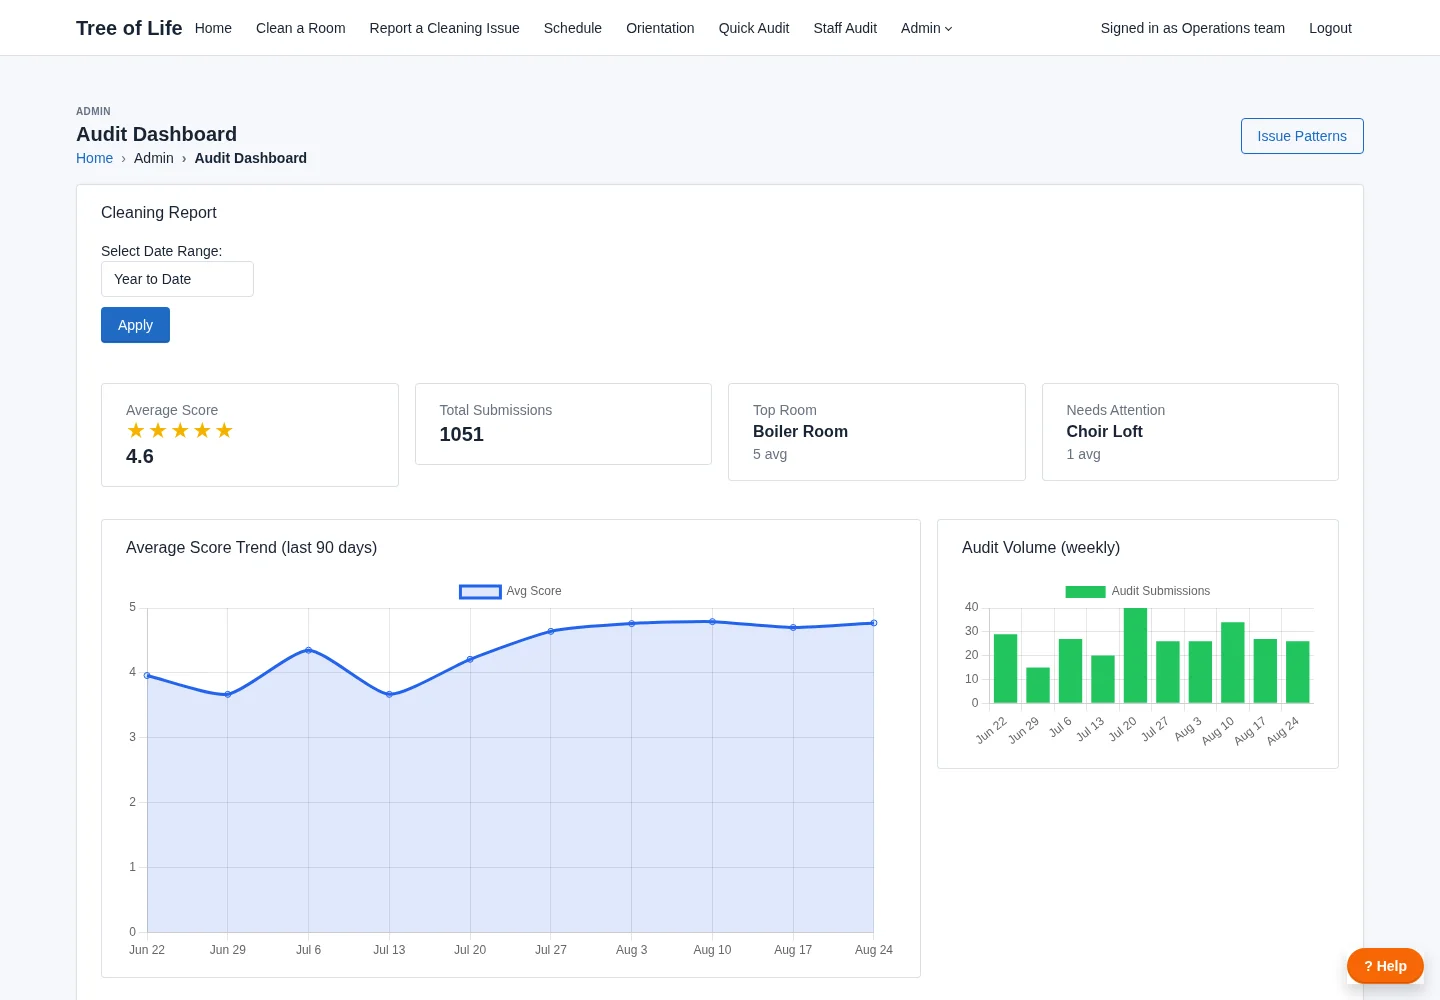Open the Schedule nav item
1440x1000 pixels.
(573, 28)
